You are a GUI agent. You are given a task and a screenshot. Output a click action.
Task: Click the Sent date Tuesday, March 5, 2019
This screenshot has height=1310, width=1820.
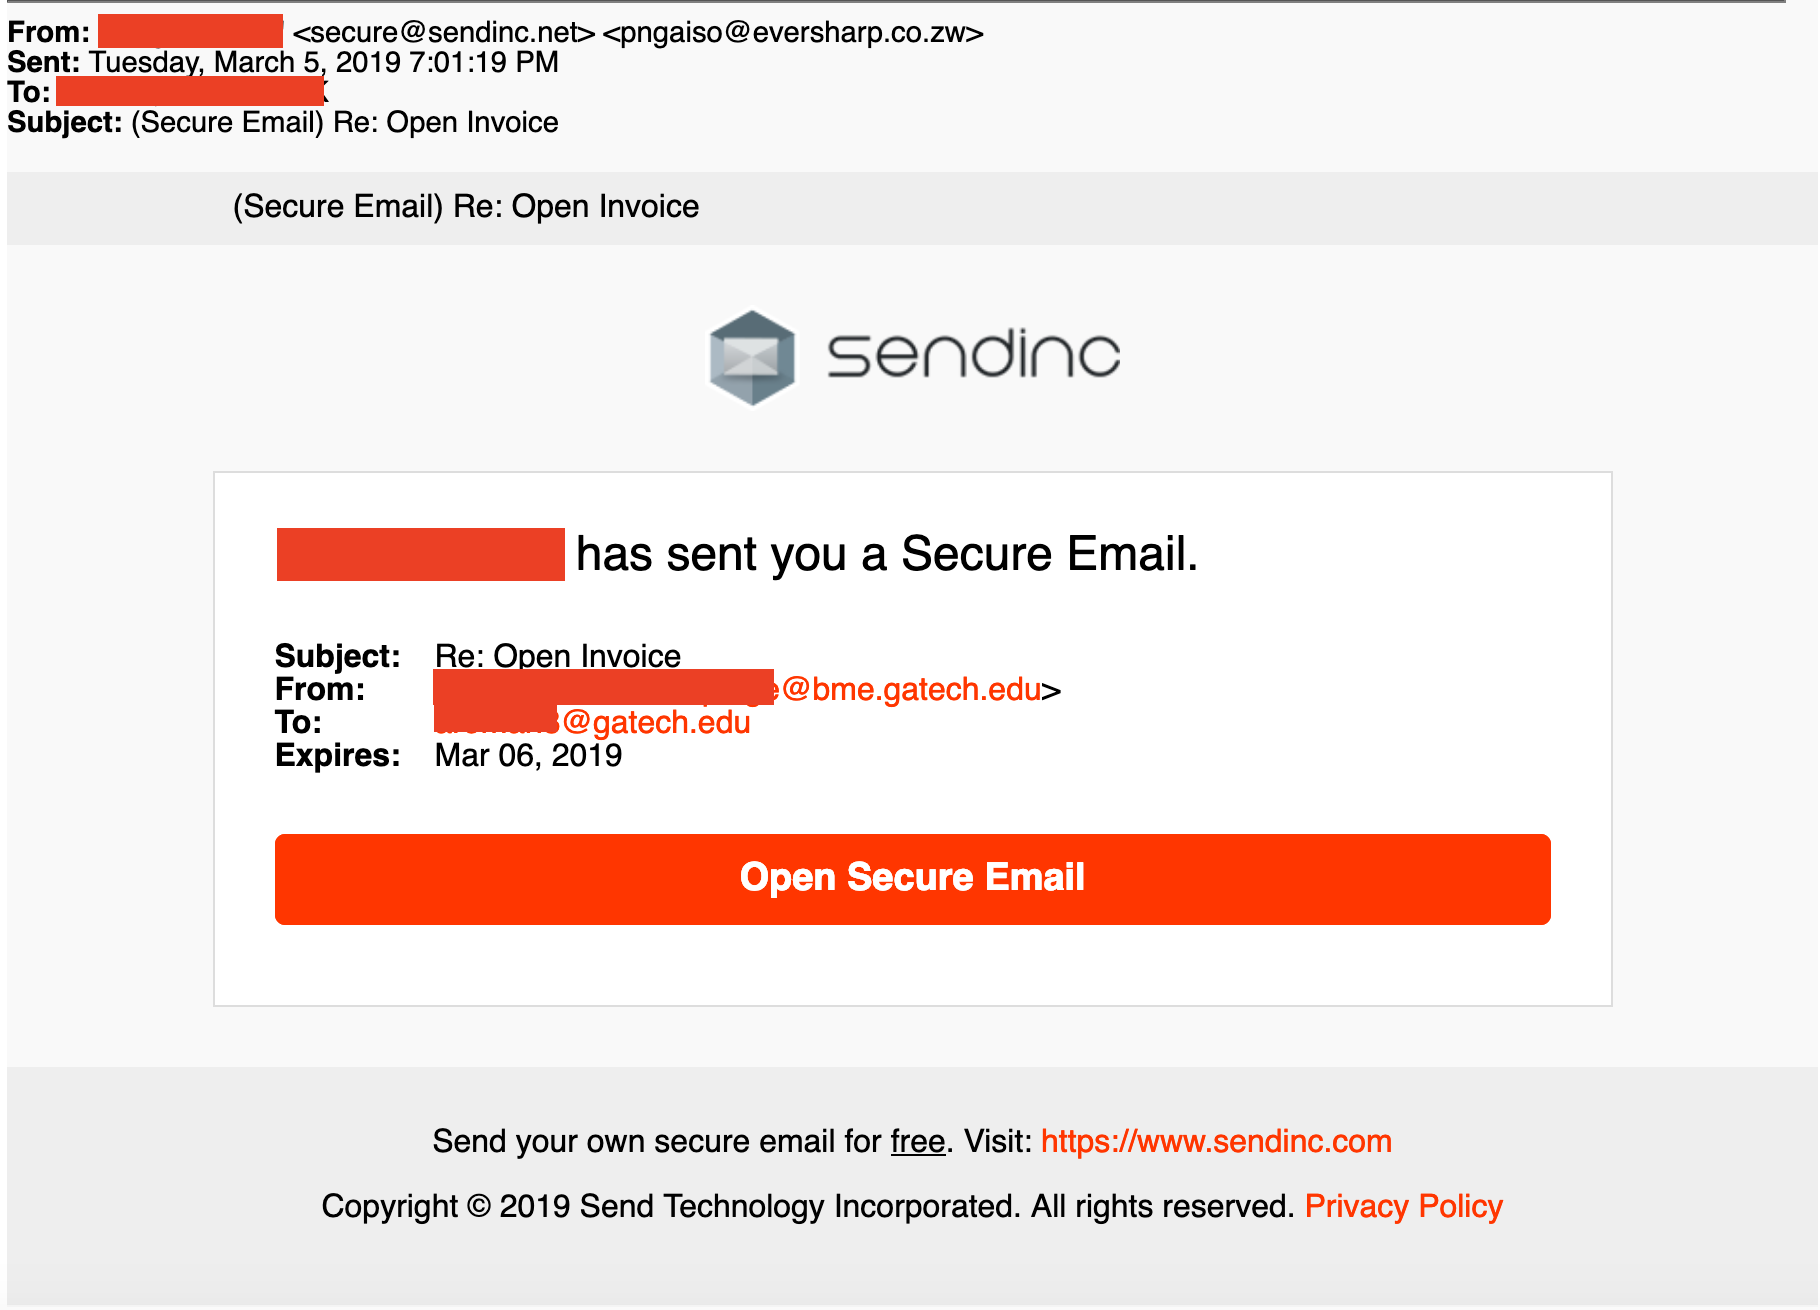[323, 62]
